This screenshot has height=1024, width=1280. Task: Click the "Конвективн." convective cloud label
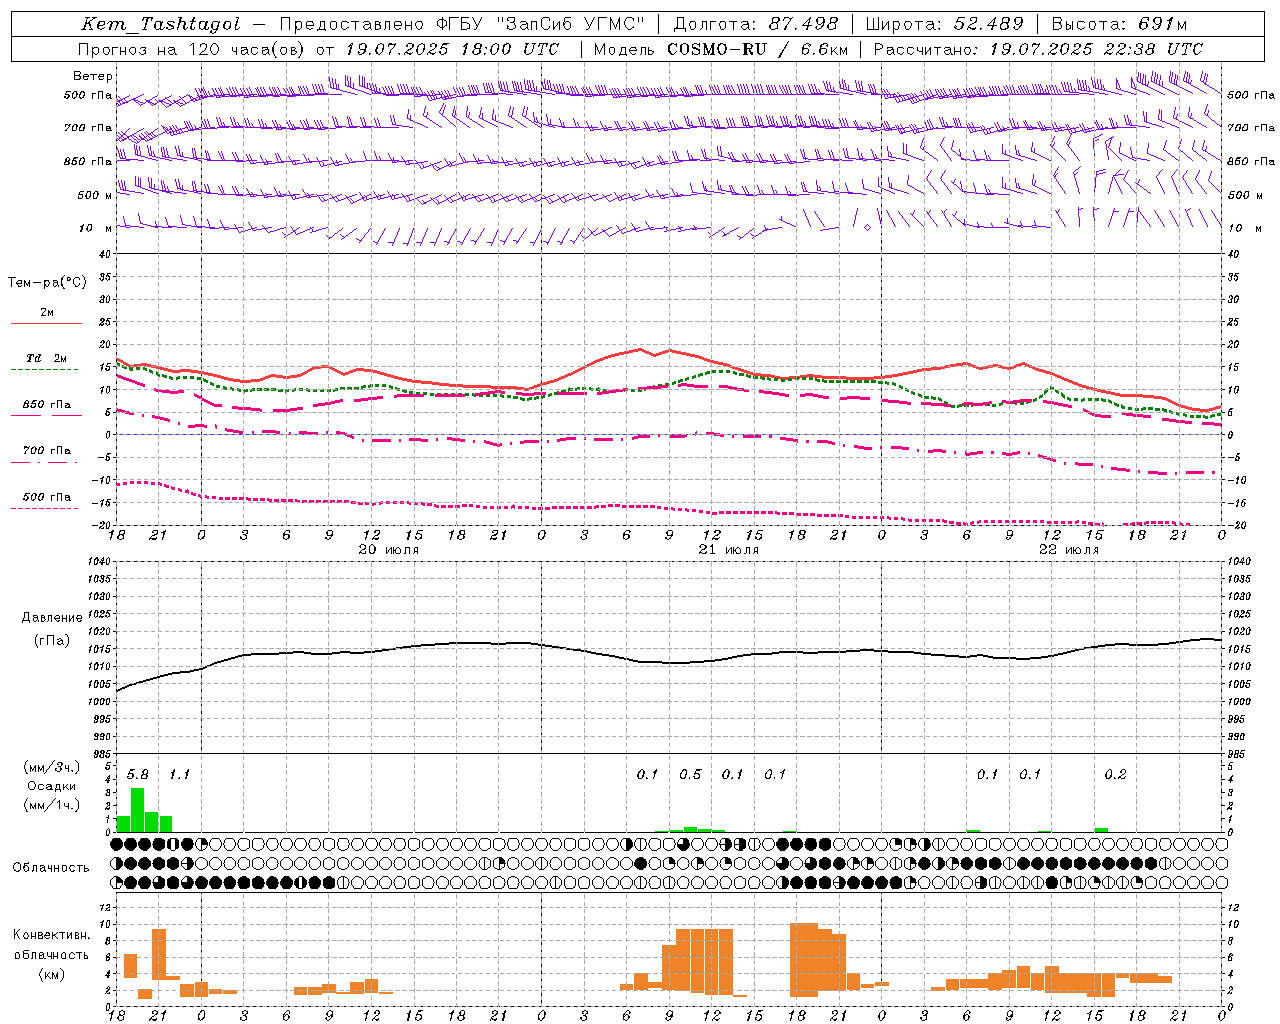coord(52,935)
